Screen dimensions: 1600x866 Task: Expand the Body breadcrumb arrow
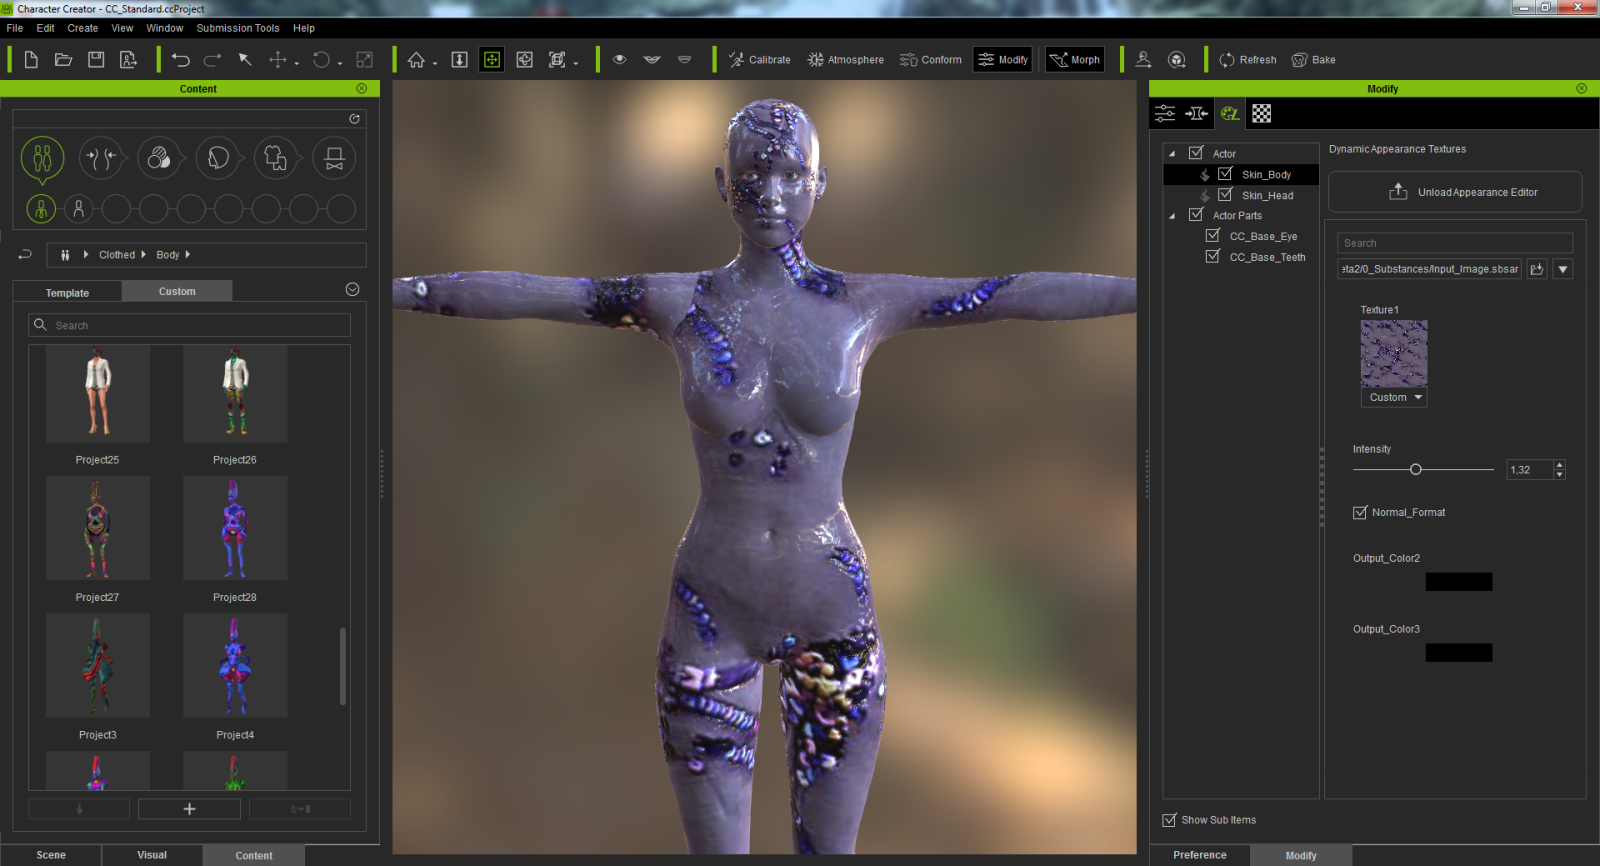tap(187, 255)
